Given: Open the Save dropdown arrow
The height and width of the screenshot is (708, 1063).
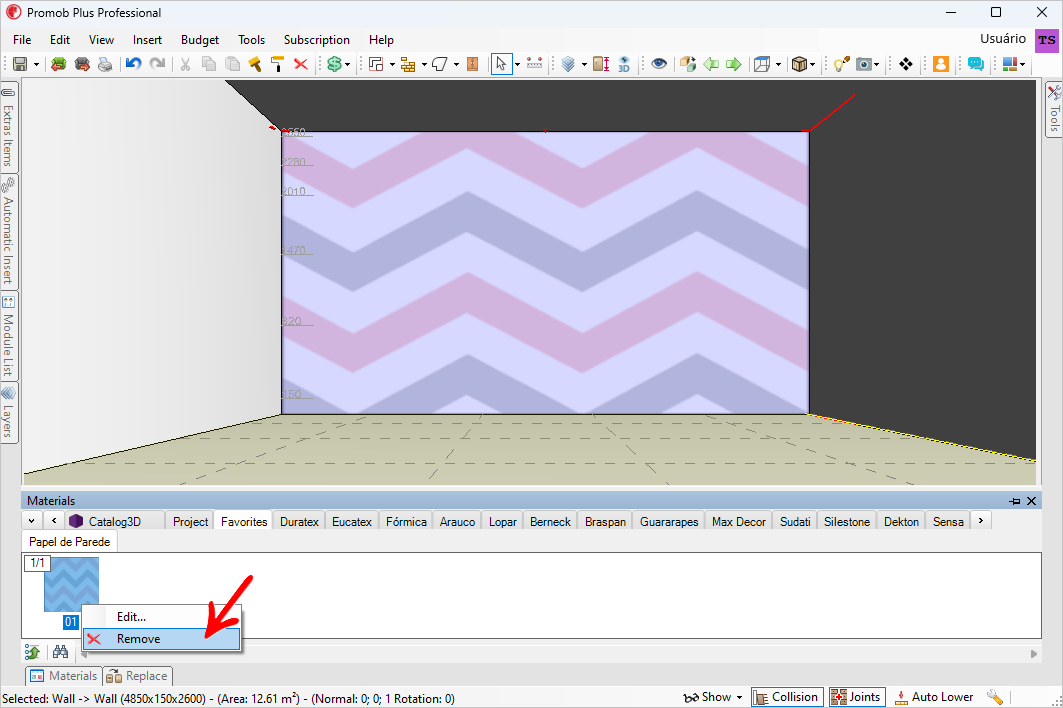Looking at the screenshot, I should point(36,64).
